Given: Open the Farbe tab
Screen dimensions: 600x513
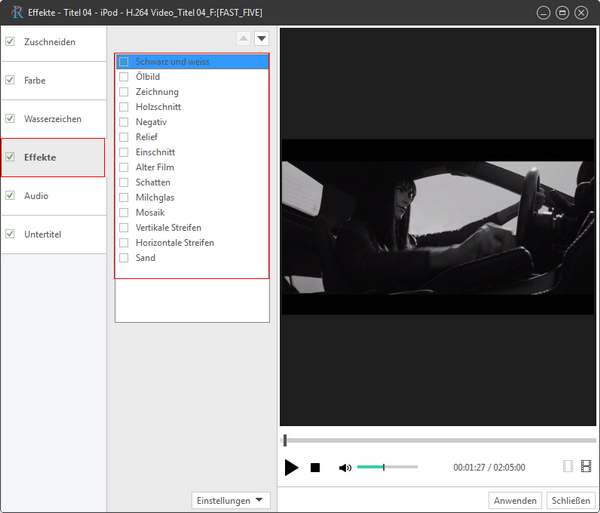Looking at the screenshot, I should coord(54,80).
